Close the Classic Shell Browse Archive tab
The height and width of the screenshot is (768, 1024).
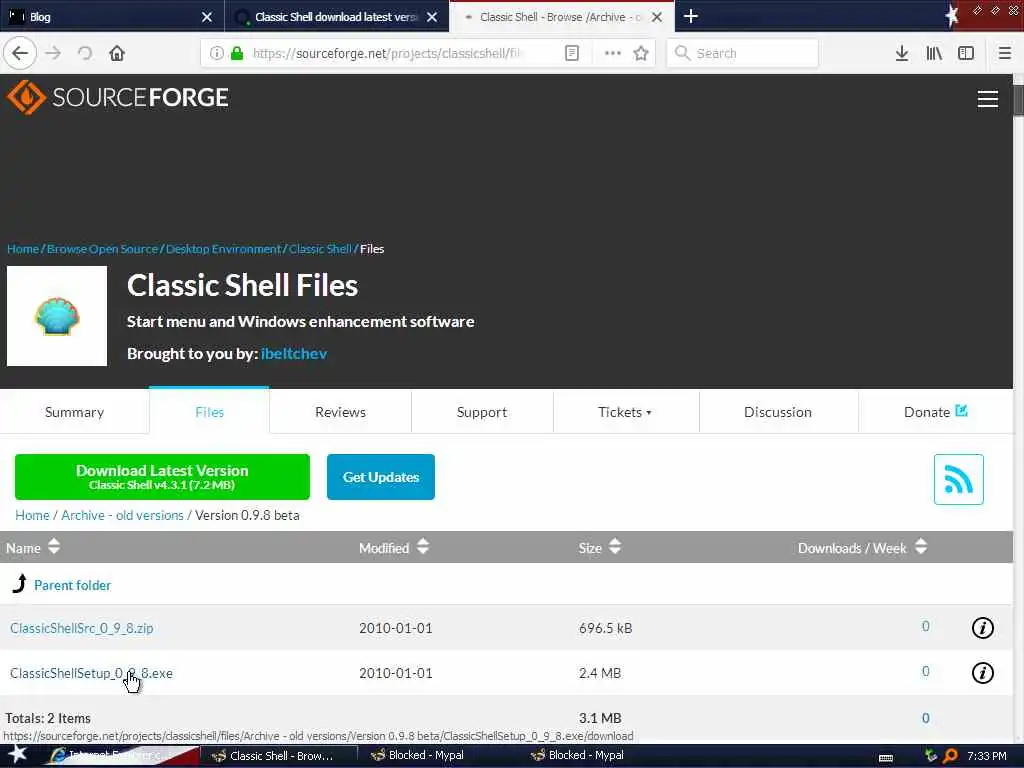(x=657, y=17)
